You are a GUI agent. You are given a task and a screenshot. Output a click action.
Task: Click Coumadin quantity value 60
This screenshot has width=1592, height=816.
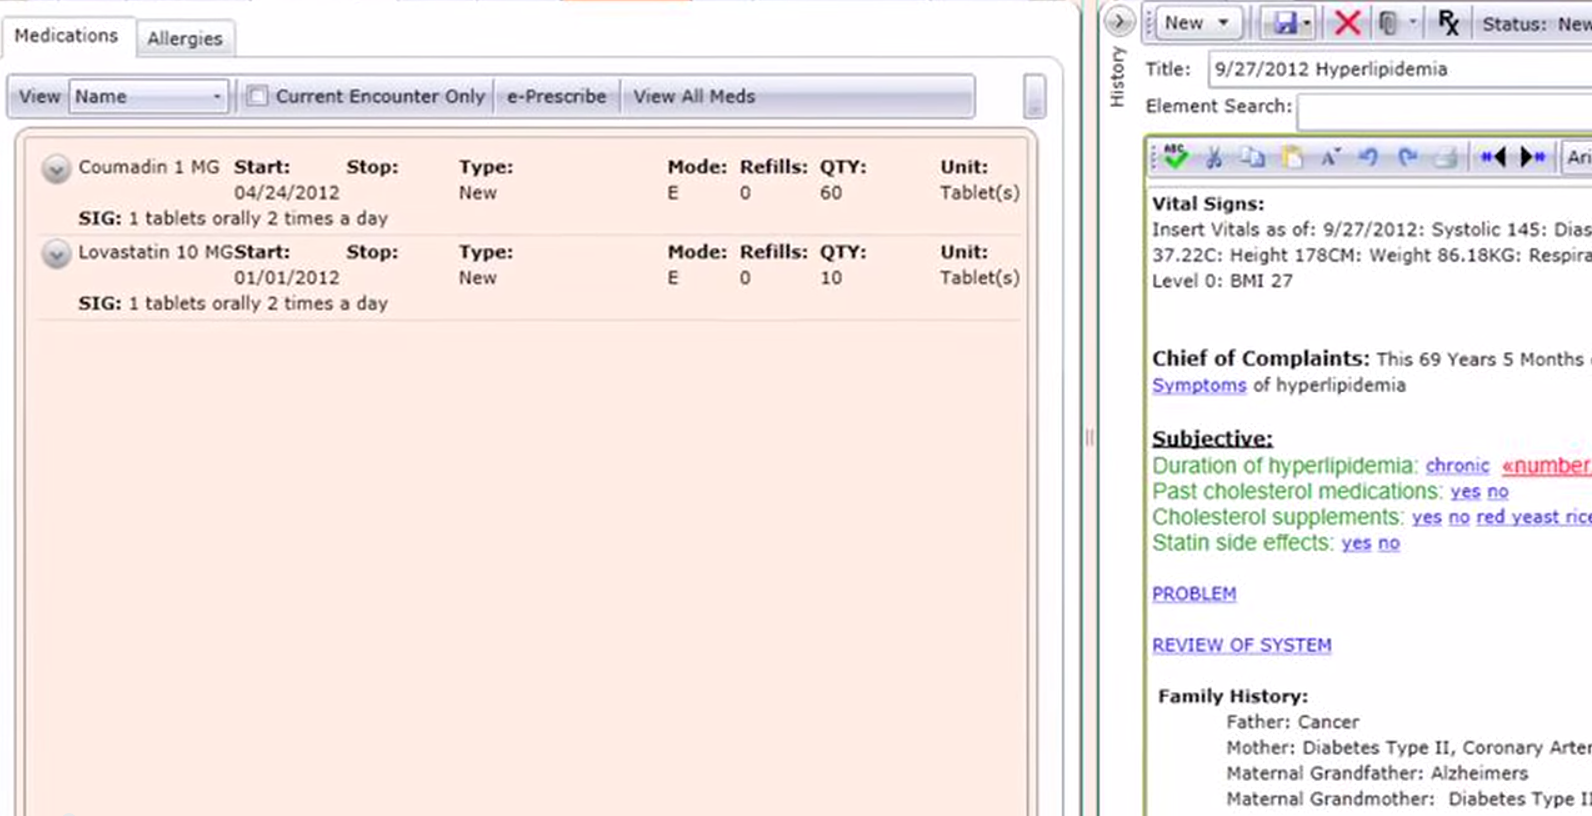[x=831, y=193]
